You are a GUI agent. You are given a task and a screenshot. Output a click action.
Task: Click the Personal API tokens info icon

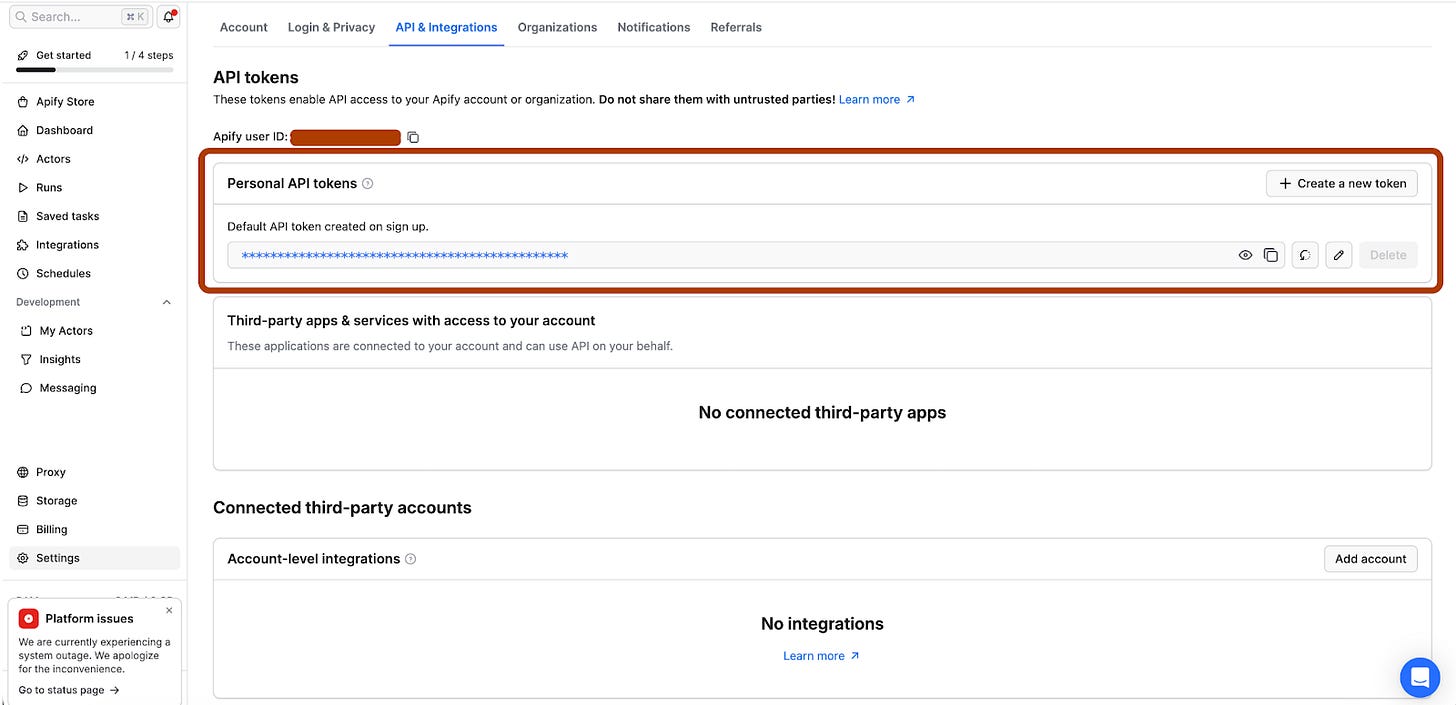pyautogui.click(x=368, y=184)
